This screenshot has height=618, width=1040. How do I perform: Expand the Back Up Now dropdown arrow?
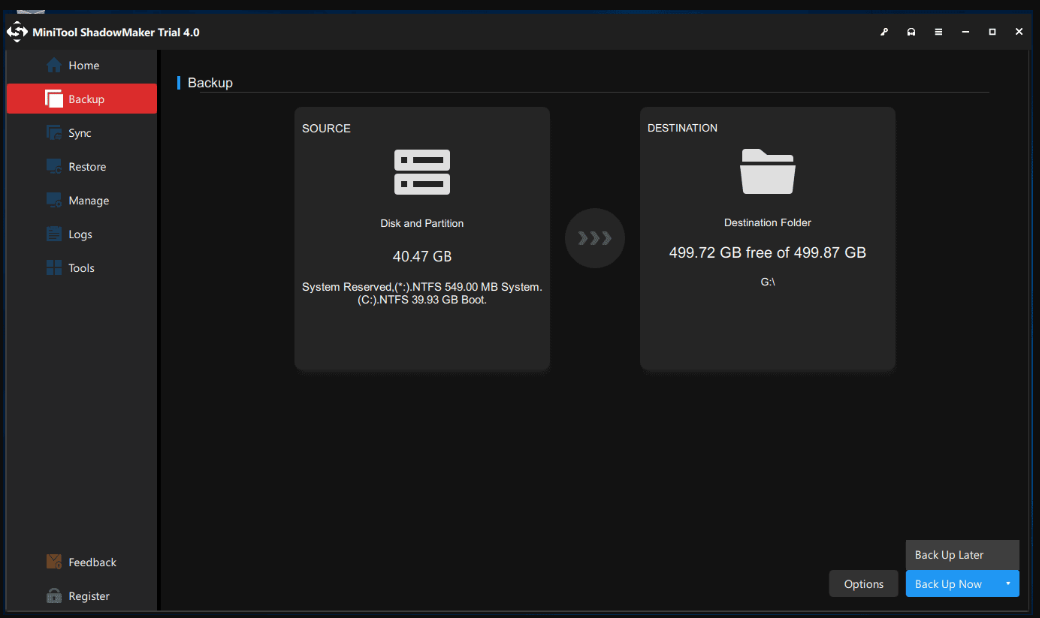[x=1008, y=584]
